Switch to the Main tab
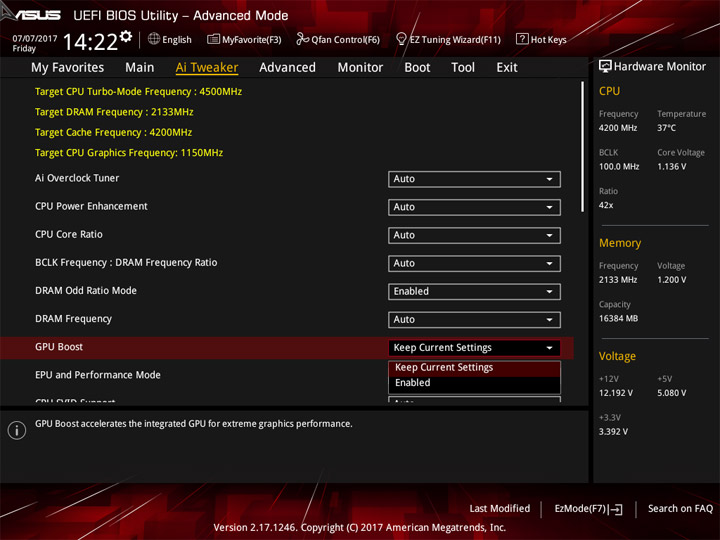Viewport: 720px width, 540px height. click(140, 68)
